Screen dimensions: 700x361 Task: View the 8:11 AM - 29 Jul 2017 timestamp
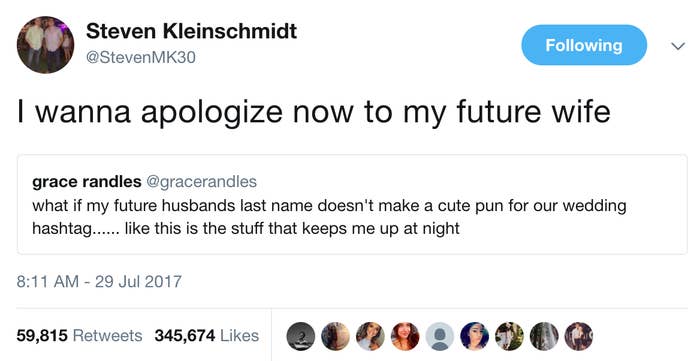[x=99, y=282]
